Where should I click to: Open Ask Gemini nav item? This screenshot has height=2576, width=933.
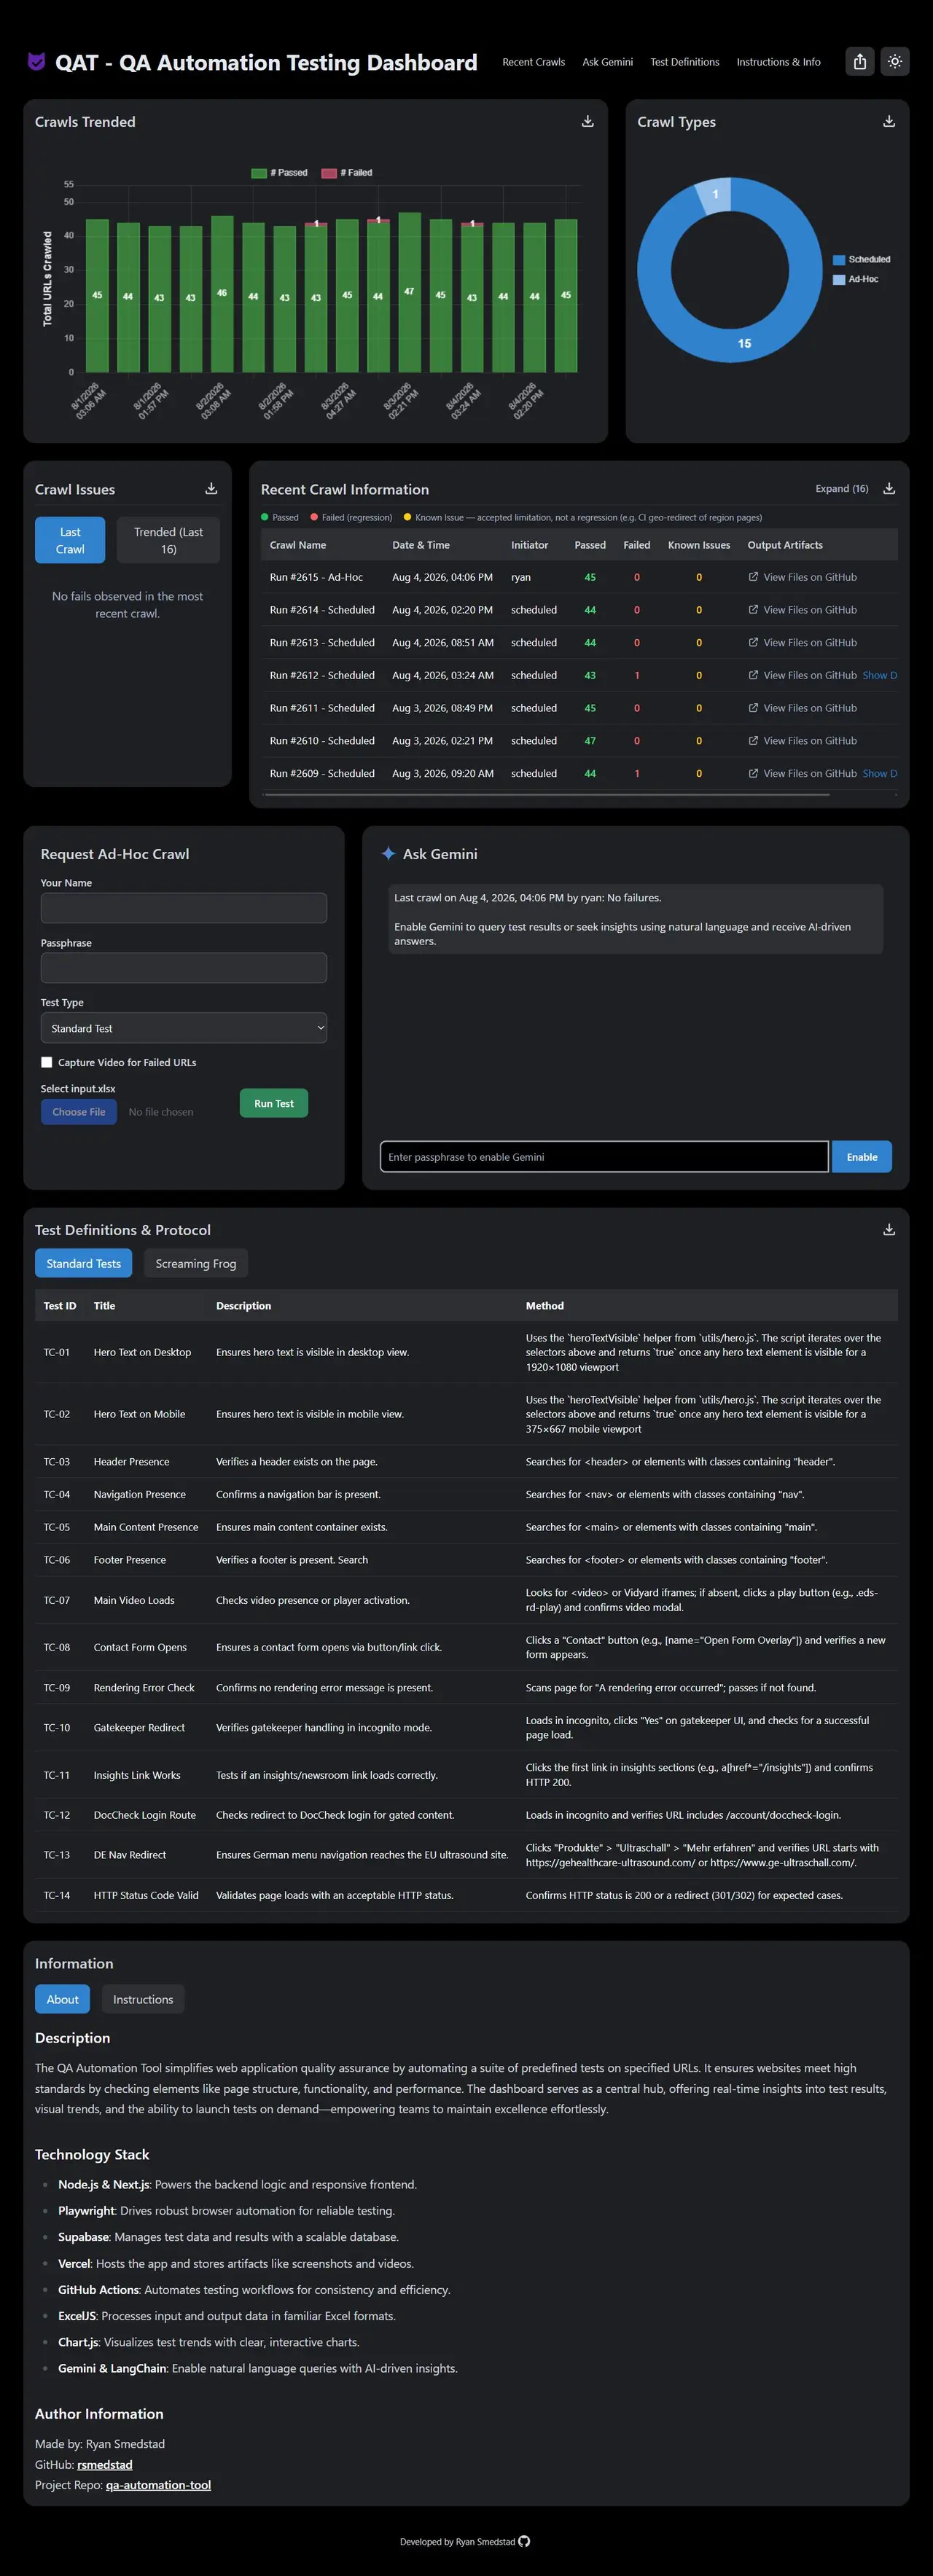coord(608,62)
